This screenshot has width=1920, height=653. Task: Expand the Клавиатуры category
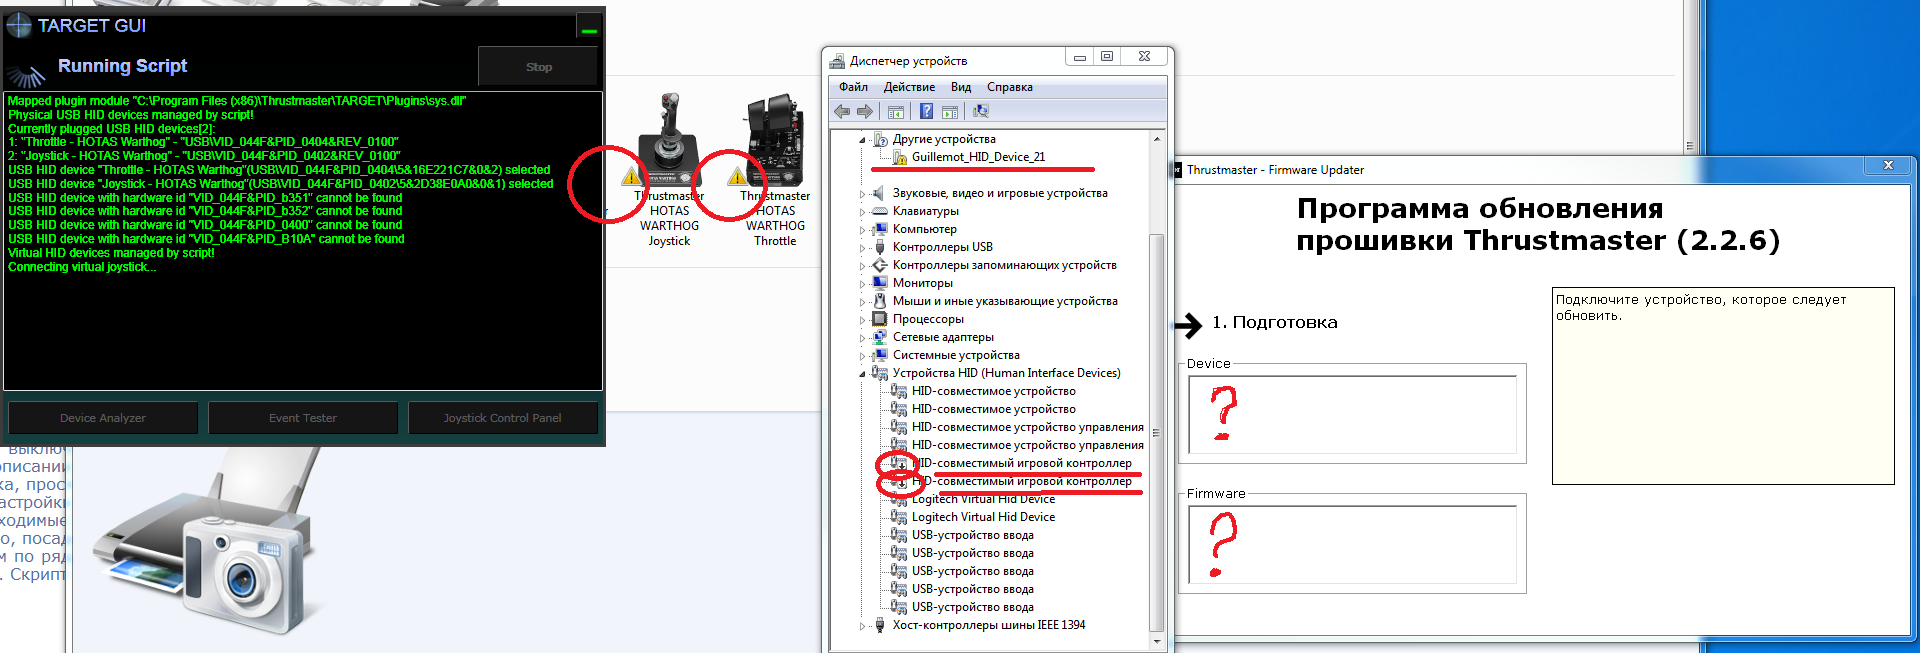click(x=863, y=212)
